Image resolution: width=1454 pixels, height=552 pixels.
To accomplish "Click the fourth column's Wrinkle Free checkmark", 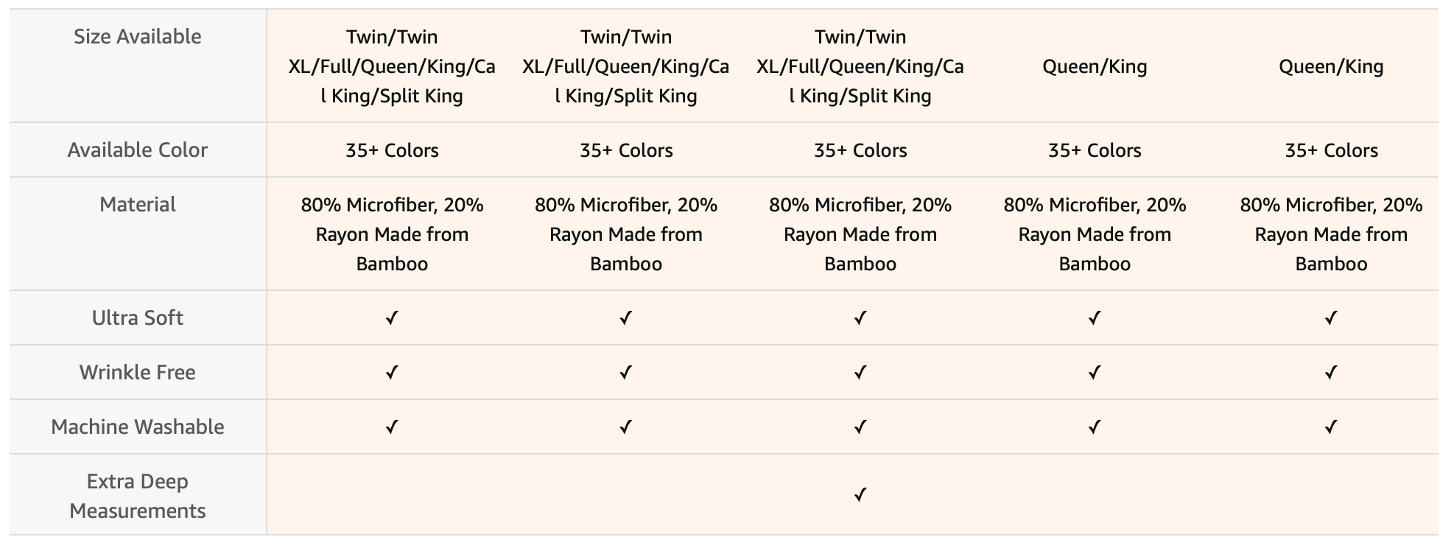I will coord(1095,372).
